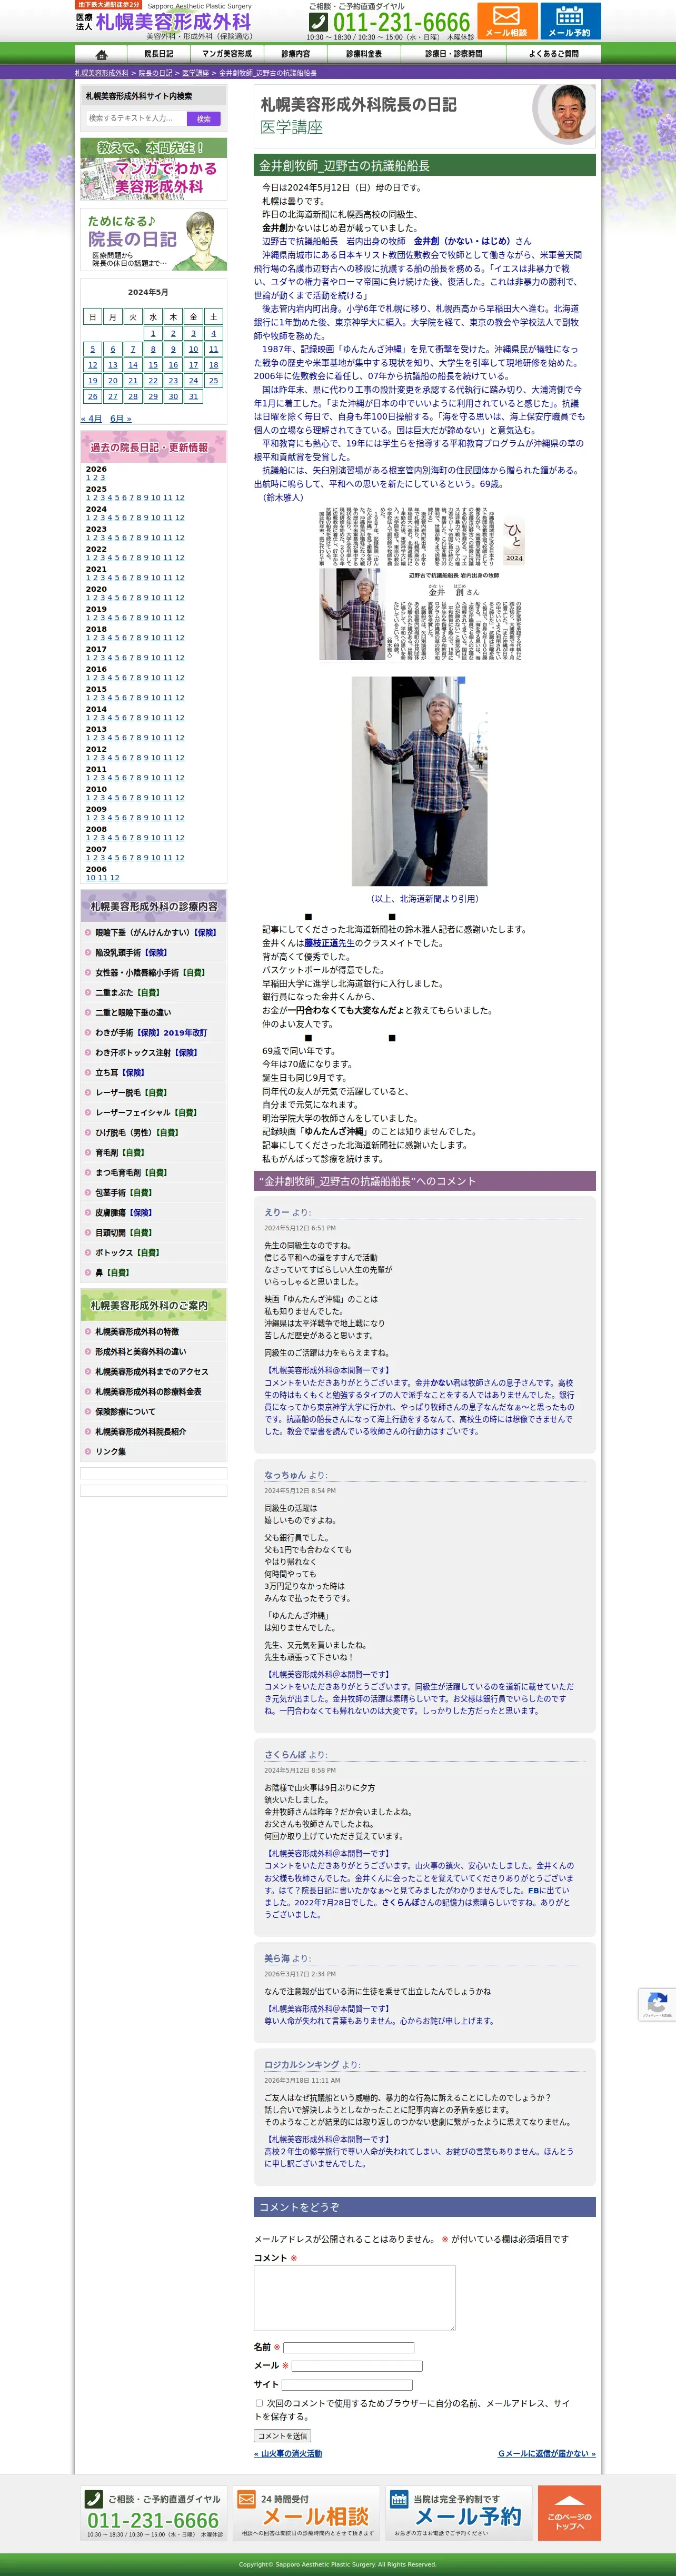The width and height of the screenshot is (676, 2576).
Task: Click the reCAPTCHA badge
Action: pyautogui.click(x=657, y=2005)
